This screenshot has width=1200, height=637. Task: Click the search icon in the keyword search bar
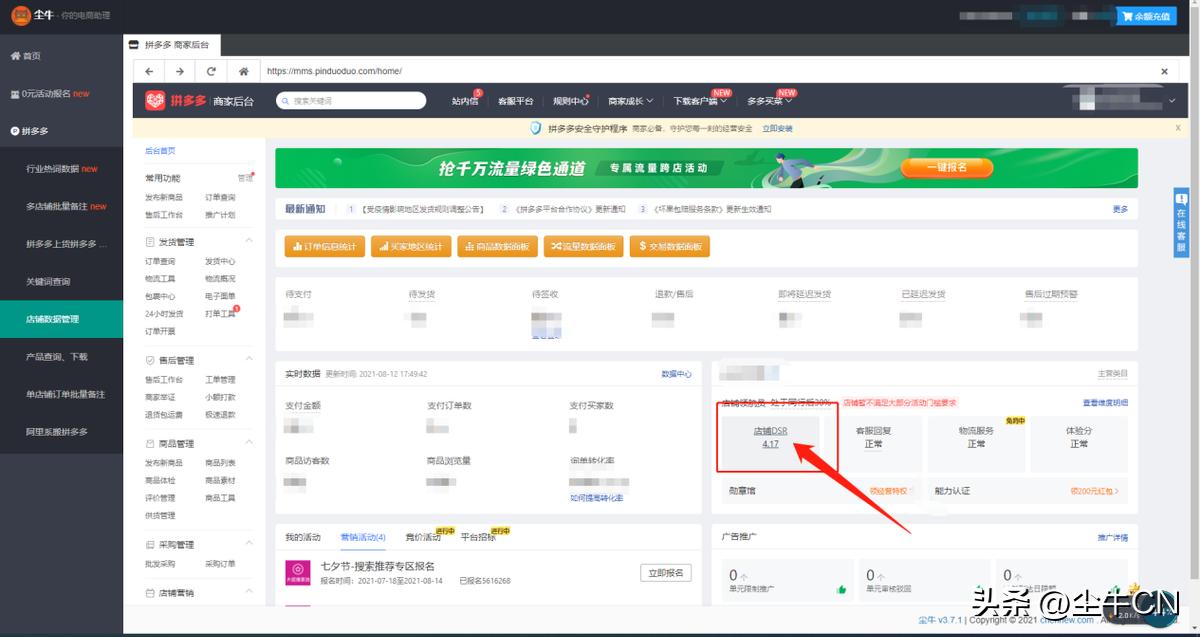click(x=286, y=100)
